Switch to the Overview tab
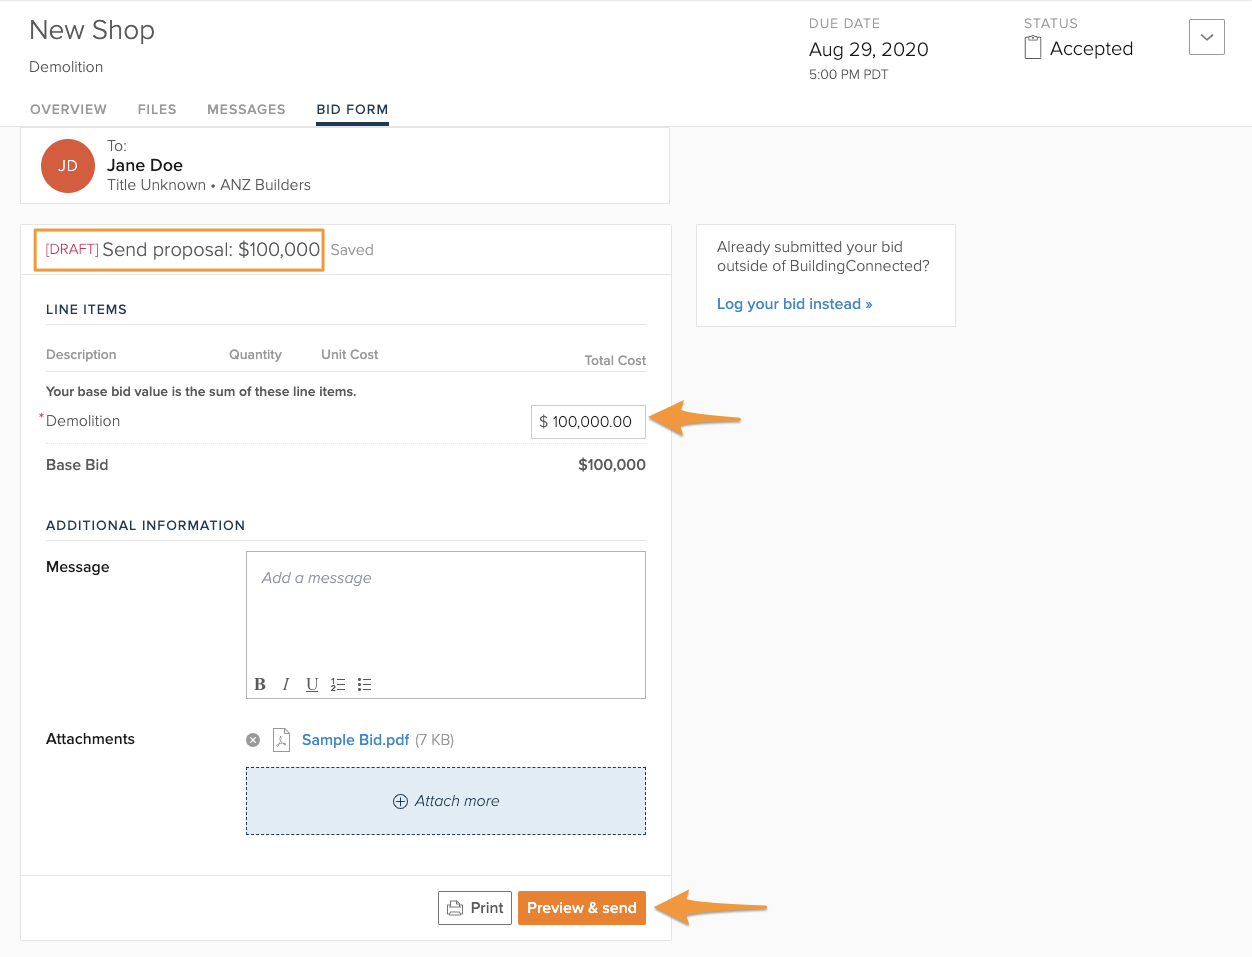The width and height of the screenshot is (1252, 957). (x=68, y=109)
